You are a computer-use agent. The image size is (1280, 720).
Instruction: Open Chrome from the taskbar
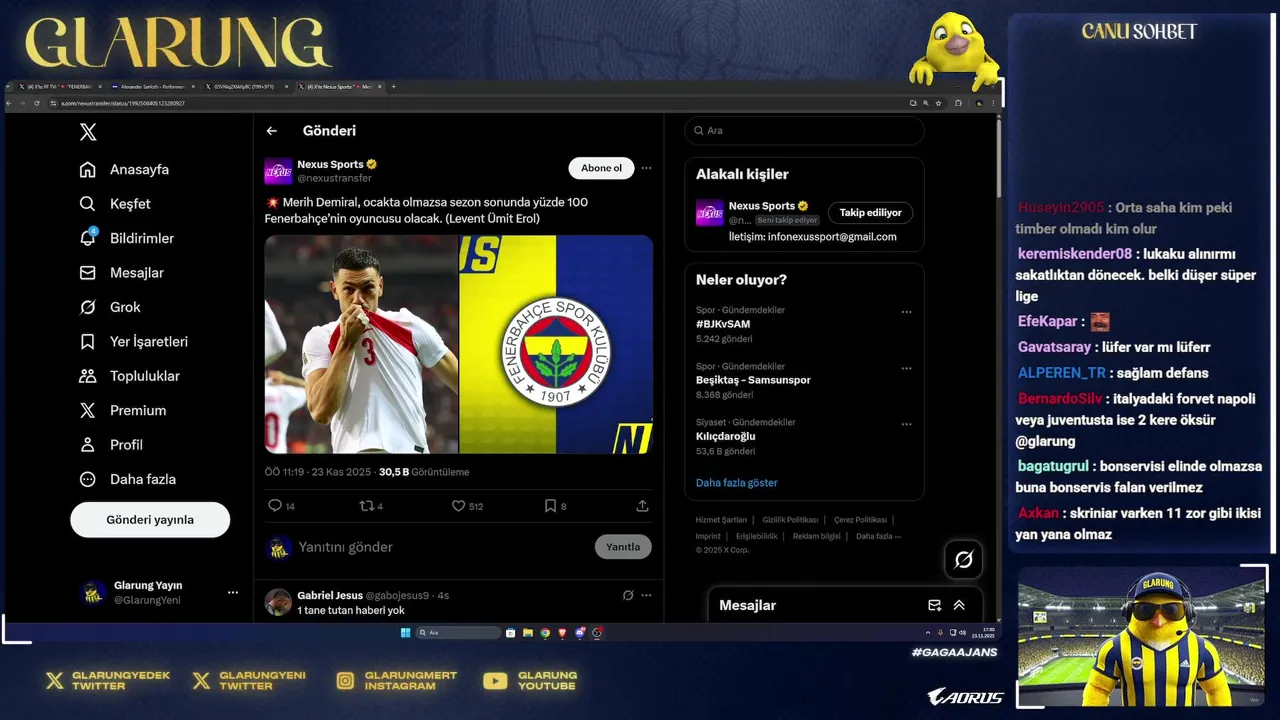pyautogui.click(x=545, y=633)
